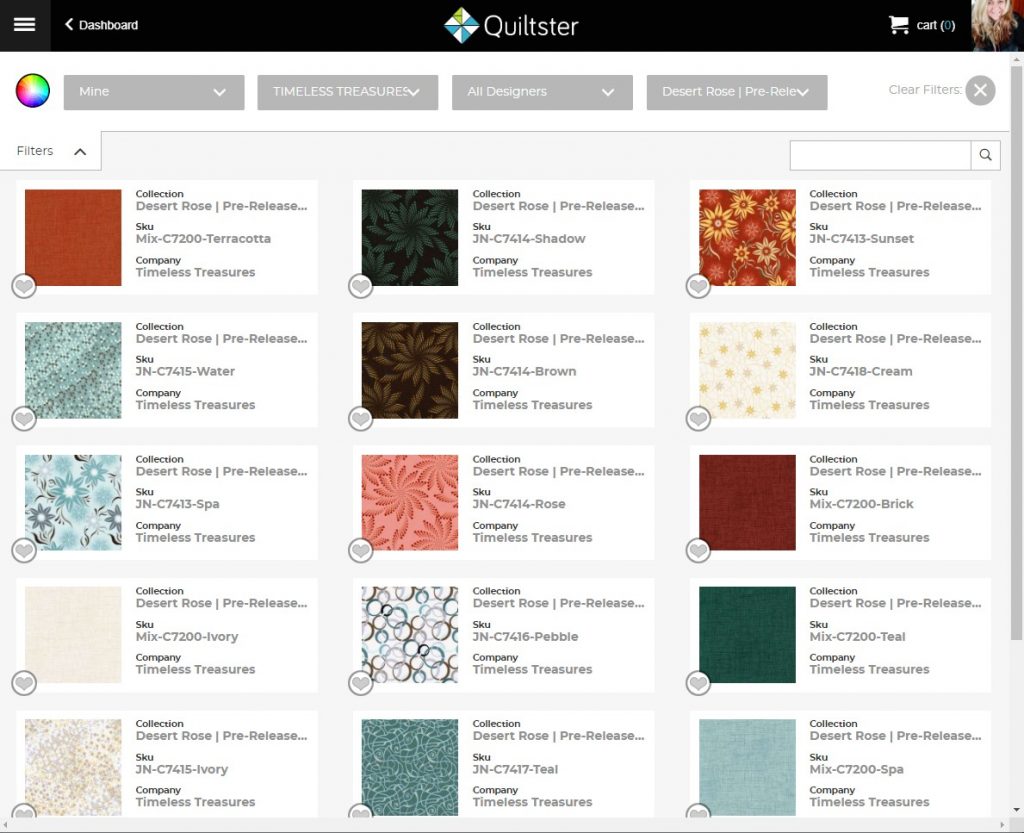Click the SKU text Mix-C7200-Terracotta
This screenshot has height=833, width=1024.
[x=203, y=239]
